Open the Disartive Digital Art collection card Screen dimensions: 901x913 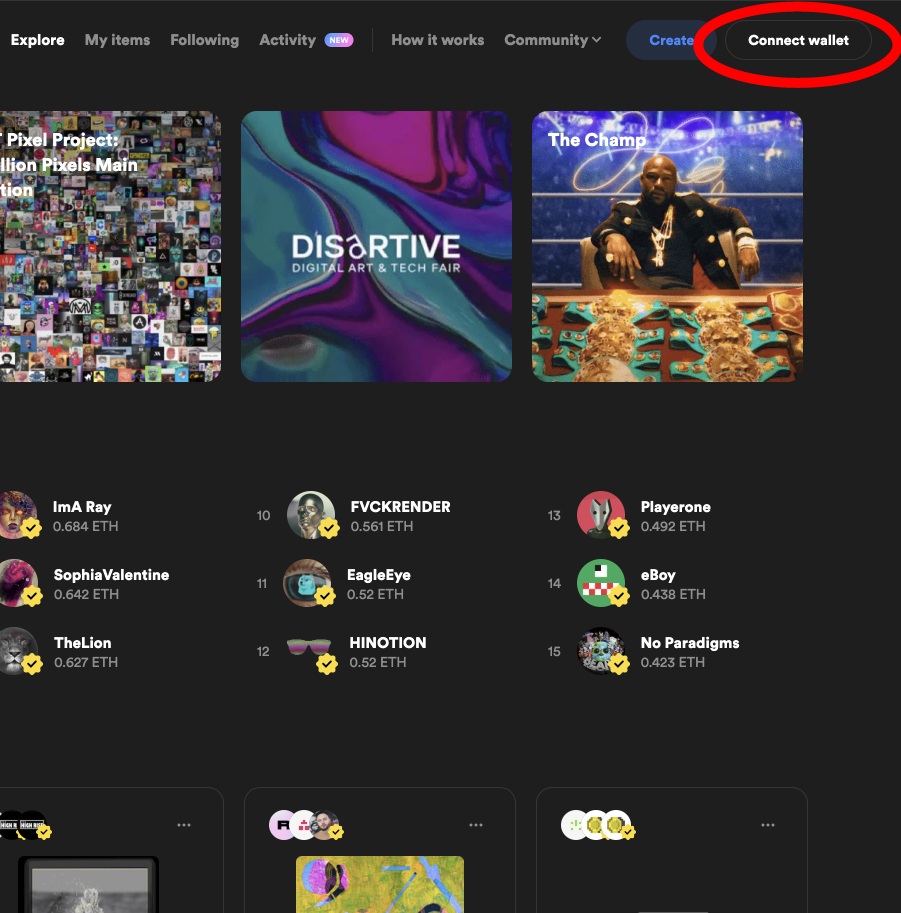click(x=376, y=246)
